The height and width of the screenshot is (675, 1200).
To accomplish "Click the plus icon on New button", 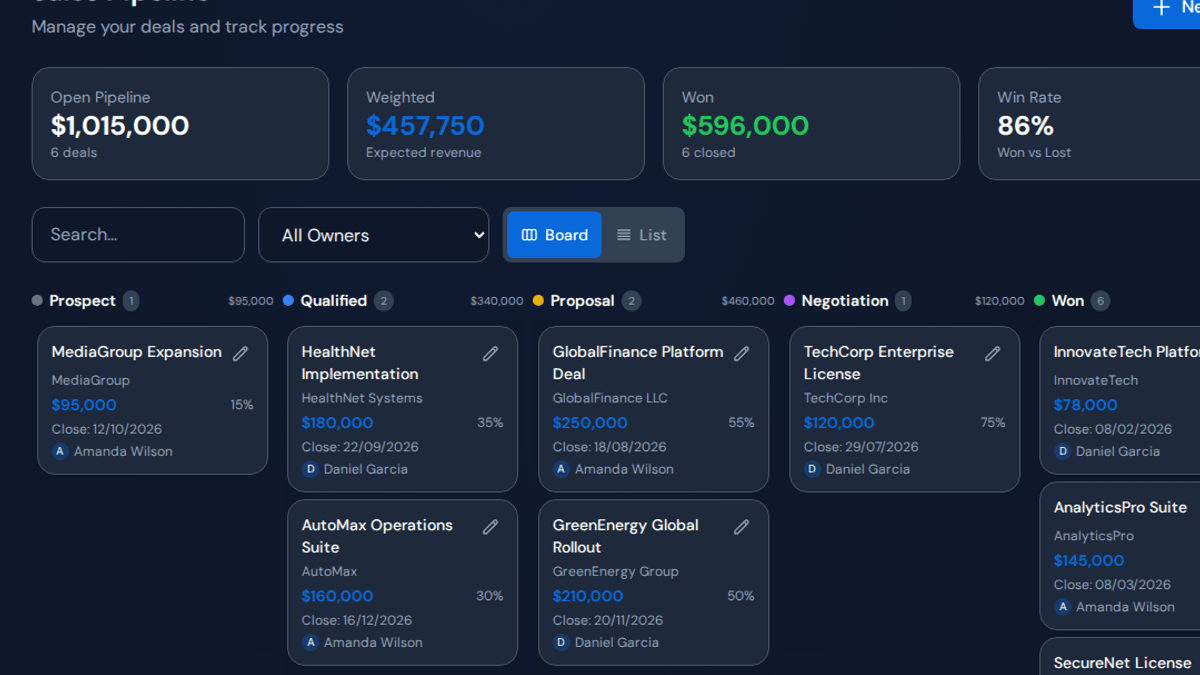I will (1161, 8).
